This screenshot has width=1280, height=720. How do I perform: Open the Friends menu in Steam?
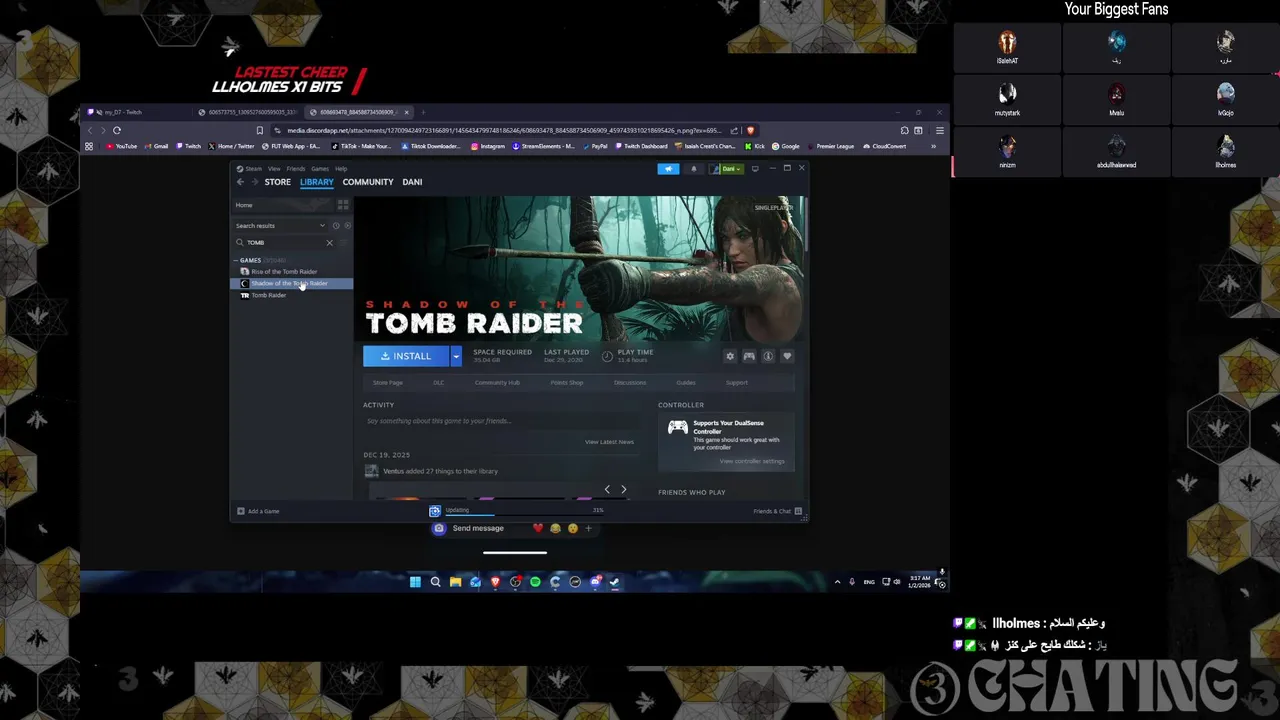[x=296, y=169]
